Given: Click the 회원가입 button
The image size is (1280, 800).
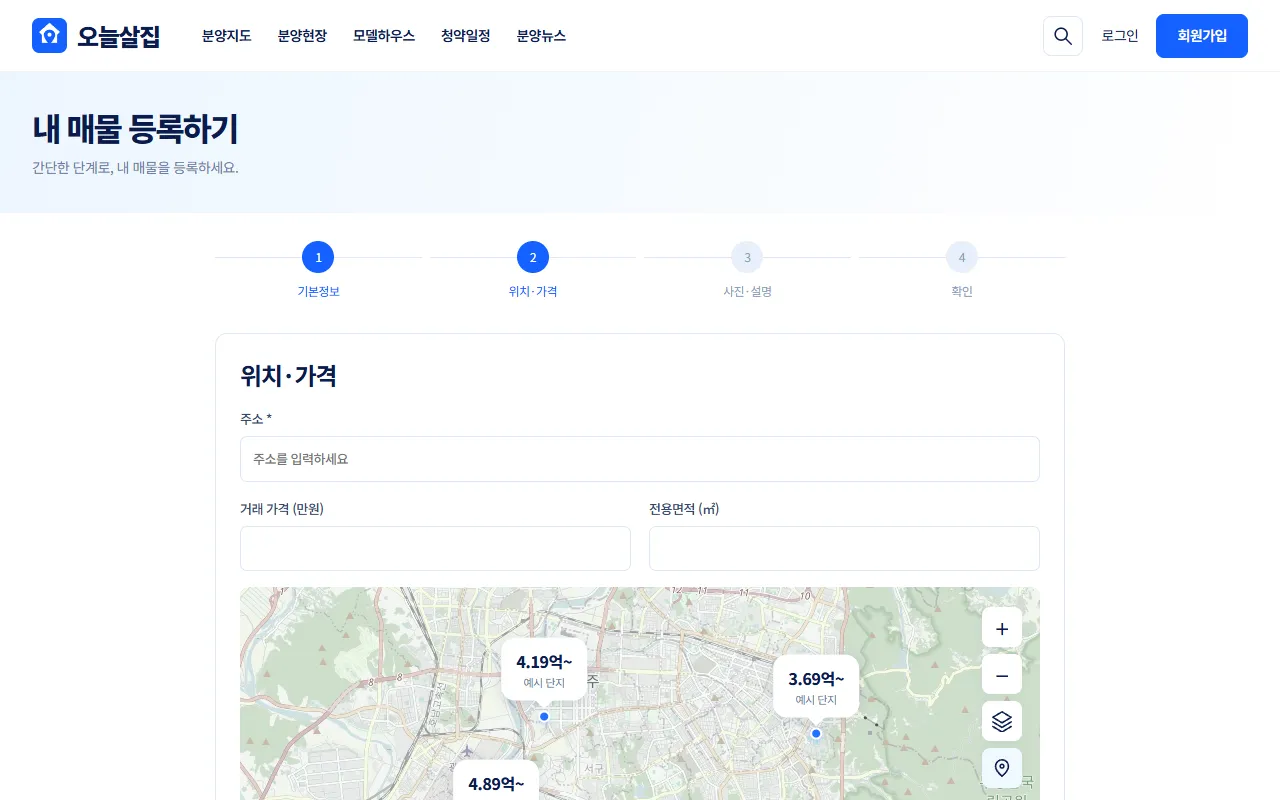Looking at the screenshot, I should tap(1202, 36).
